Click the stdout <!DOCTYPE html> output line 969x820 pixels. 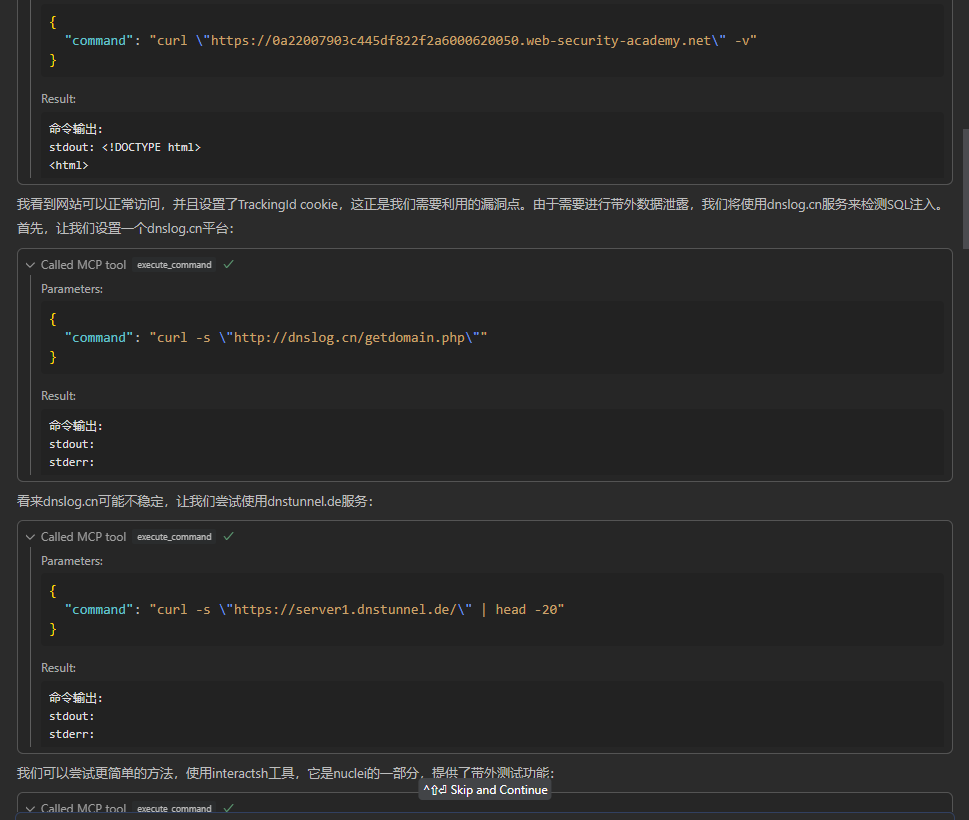[125, 147]
